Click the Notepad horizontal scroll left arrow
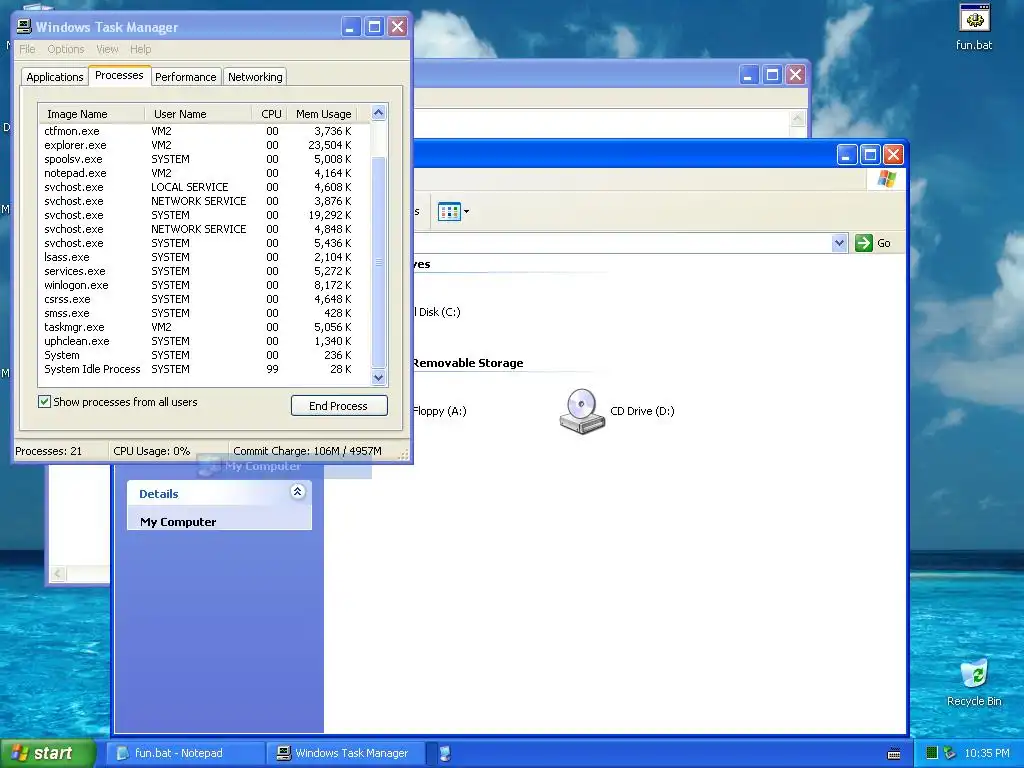1024x768 pixels. pyautogui.click(x=57, y=573)
